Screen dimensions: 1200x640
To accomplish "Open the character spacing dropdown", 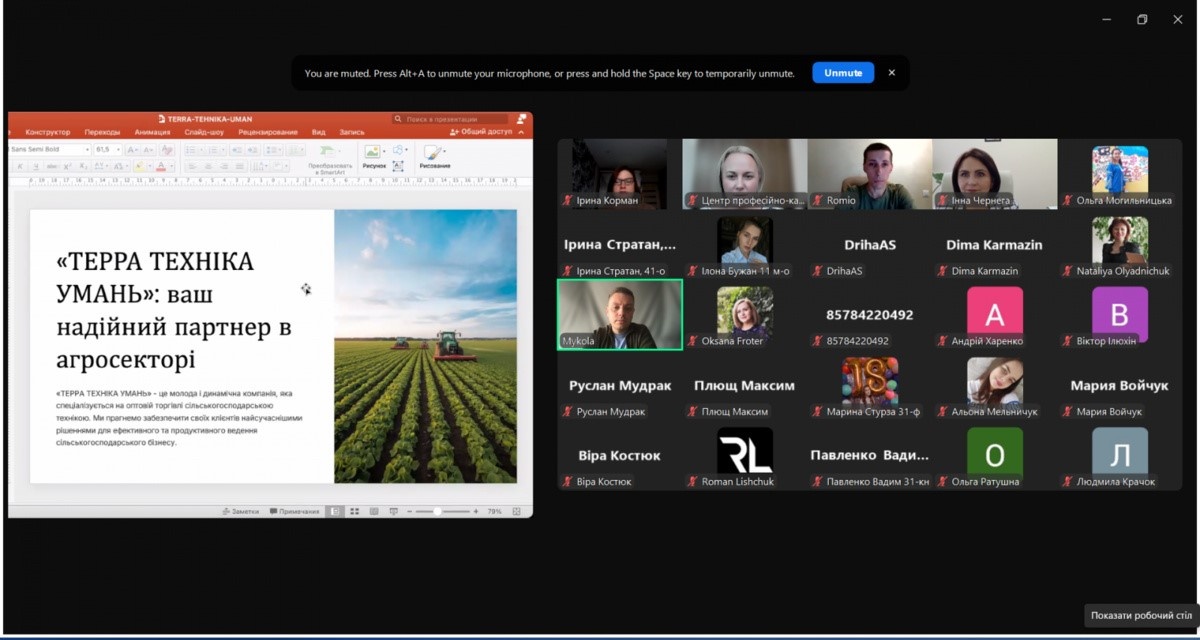I will click(x=101, y=166).
